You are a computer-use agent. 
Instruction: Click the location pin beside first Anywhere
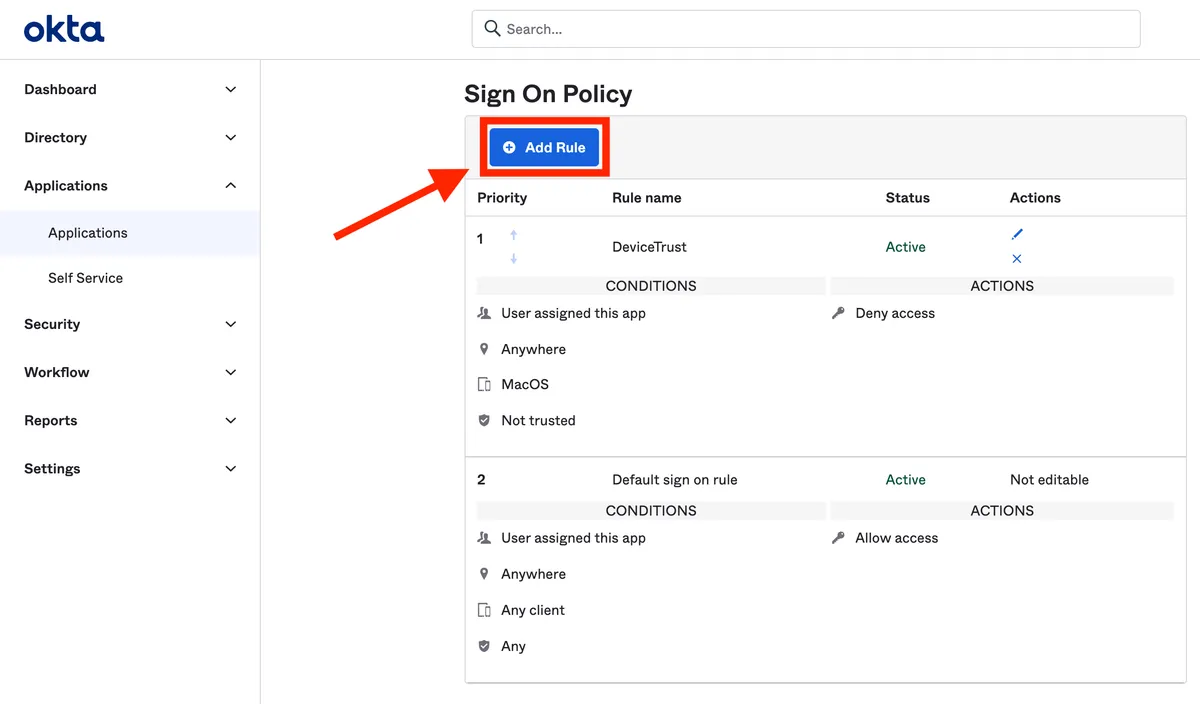tap(485, 349)
